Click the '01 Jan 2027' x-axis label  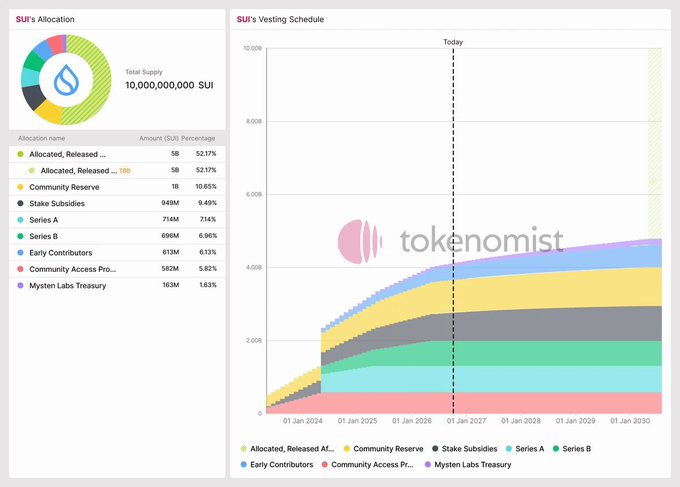pyautogui.click(x=467, y=421)
